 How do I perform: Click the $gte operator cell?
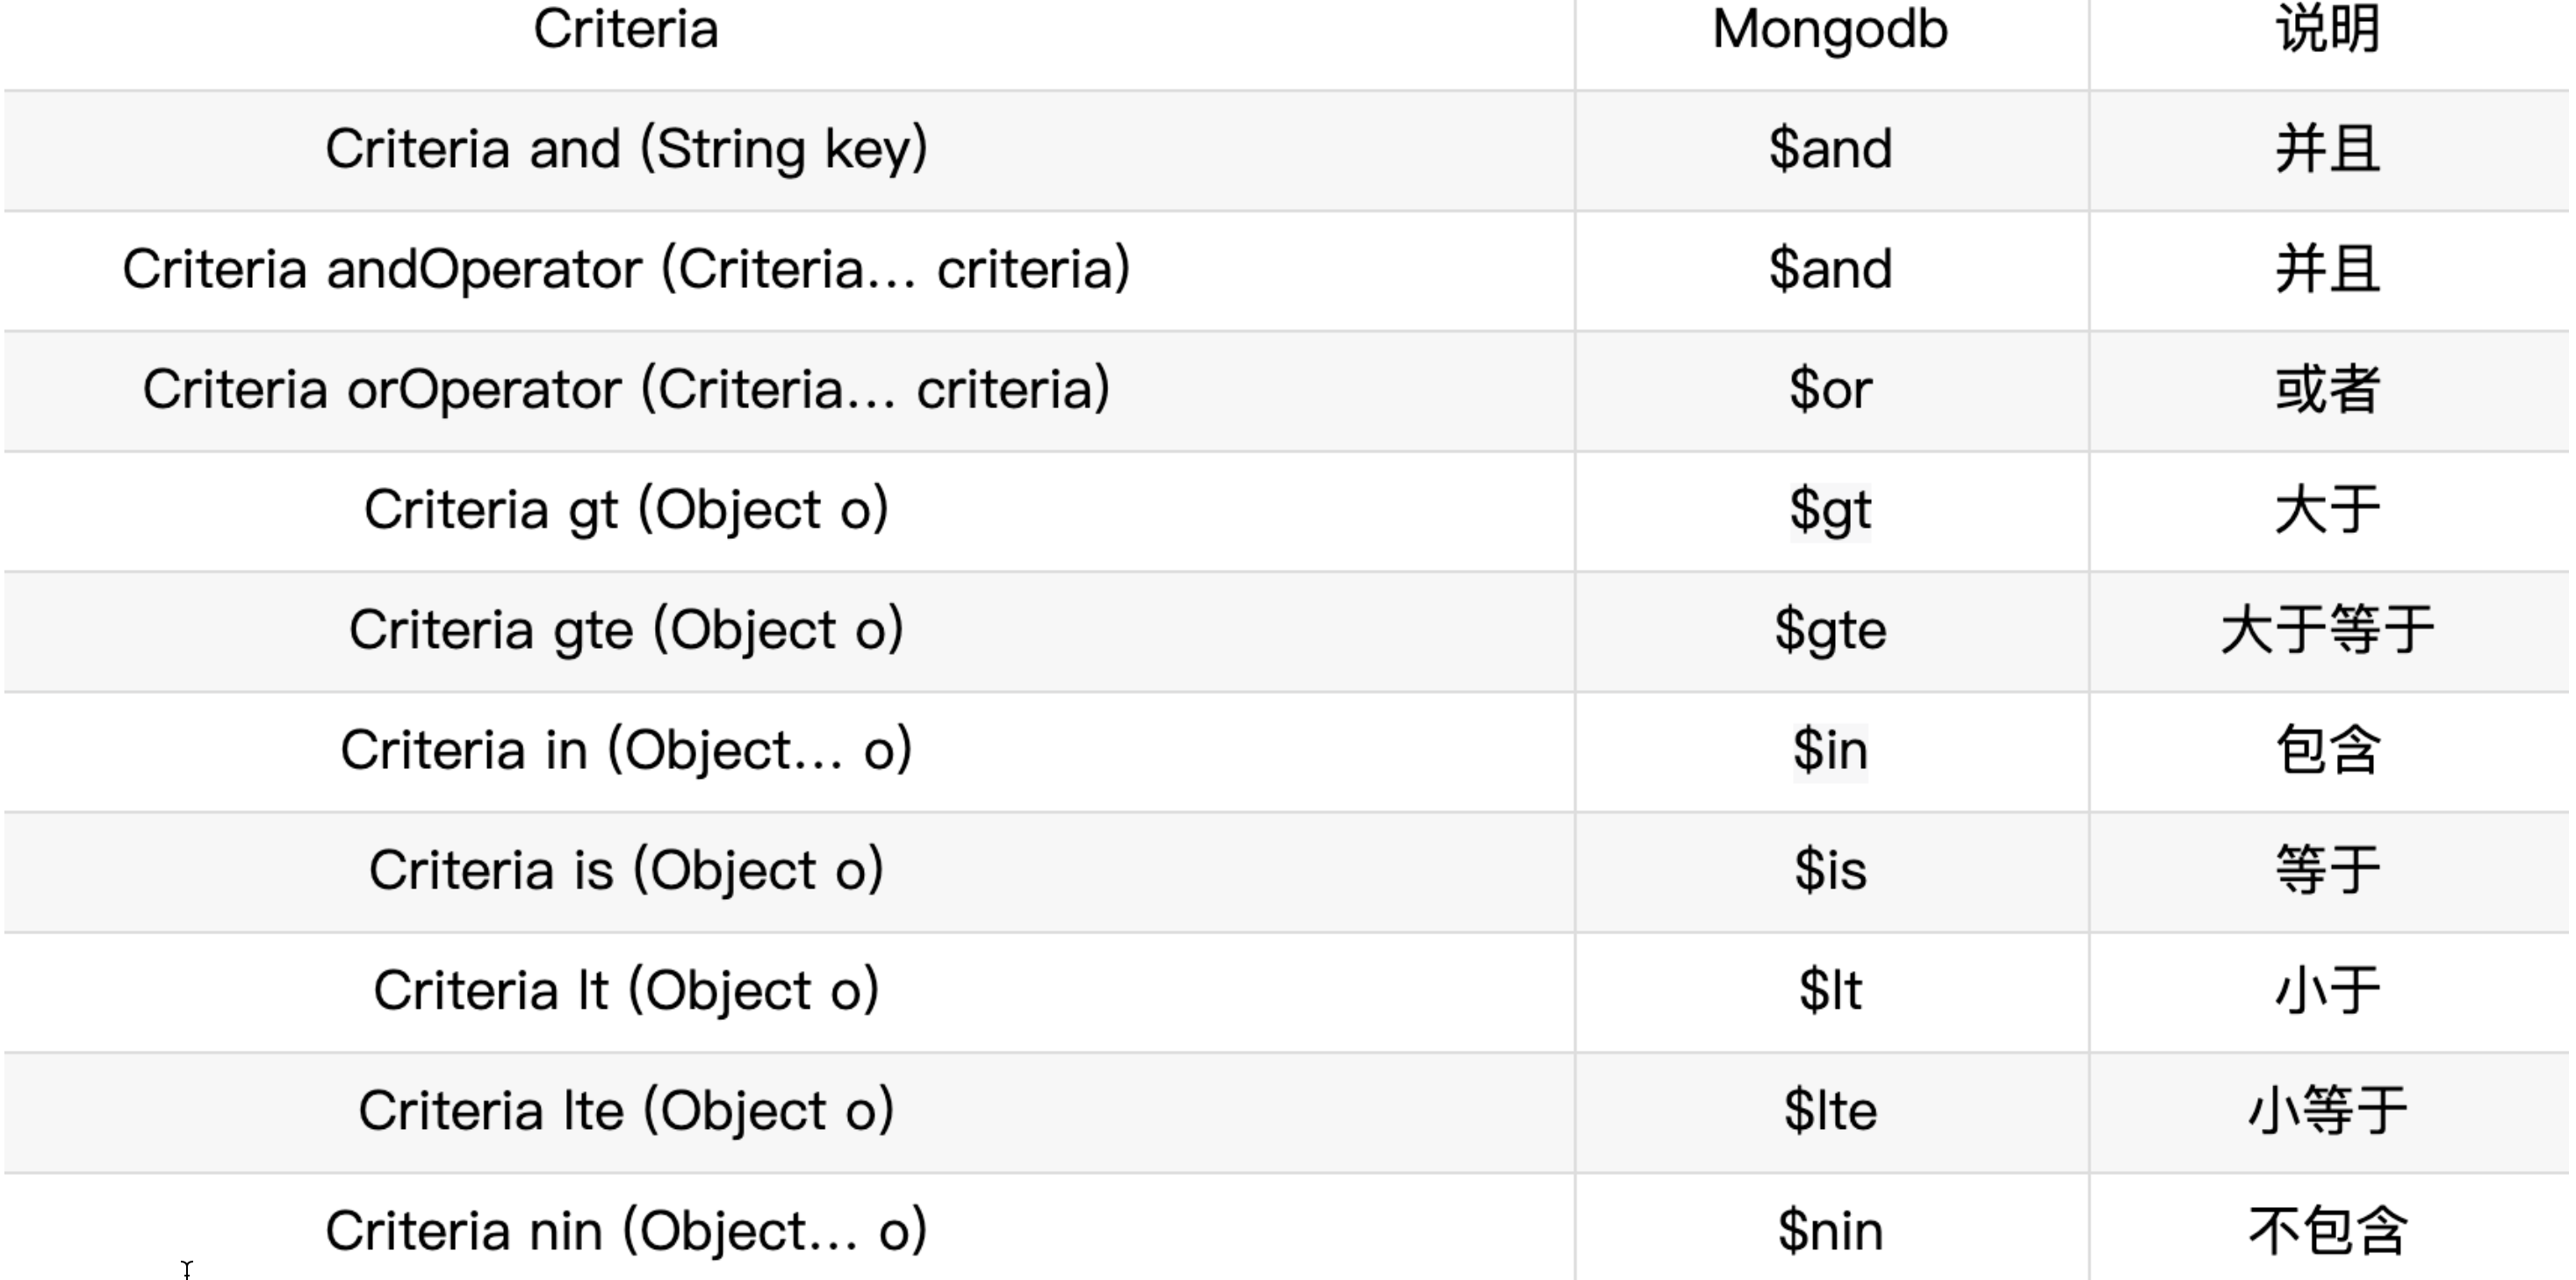tap(1830, 631)
